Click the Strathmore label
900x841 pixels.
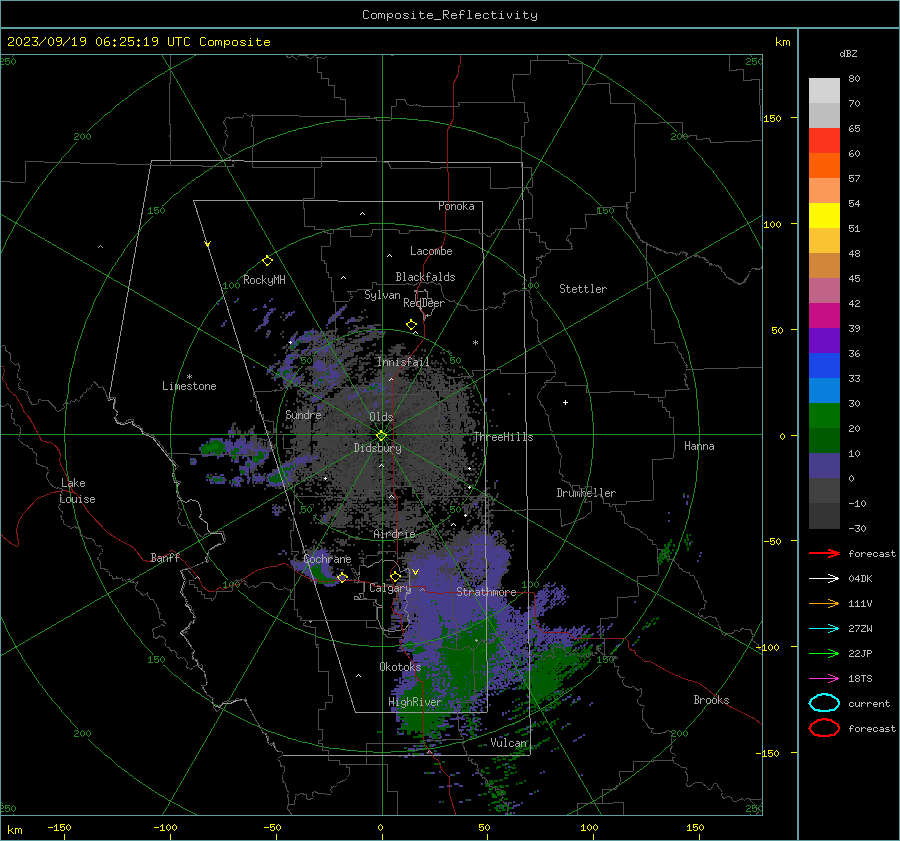(x=486, y=592)
